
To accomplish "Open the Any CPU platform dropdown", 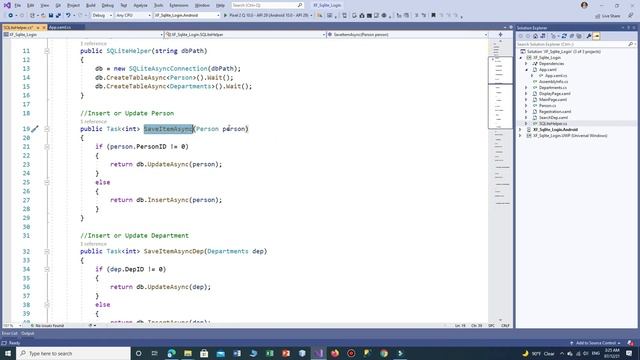I will tap(133, 15).
